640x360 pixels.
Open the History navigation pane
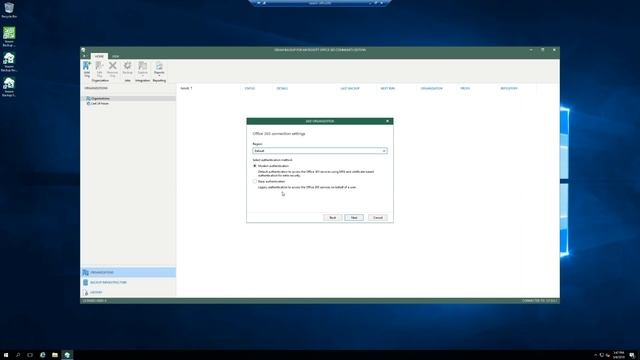coord(129,292)
